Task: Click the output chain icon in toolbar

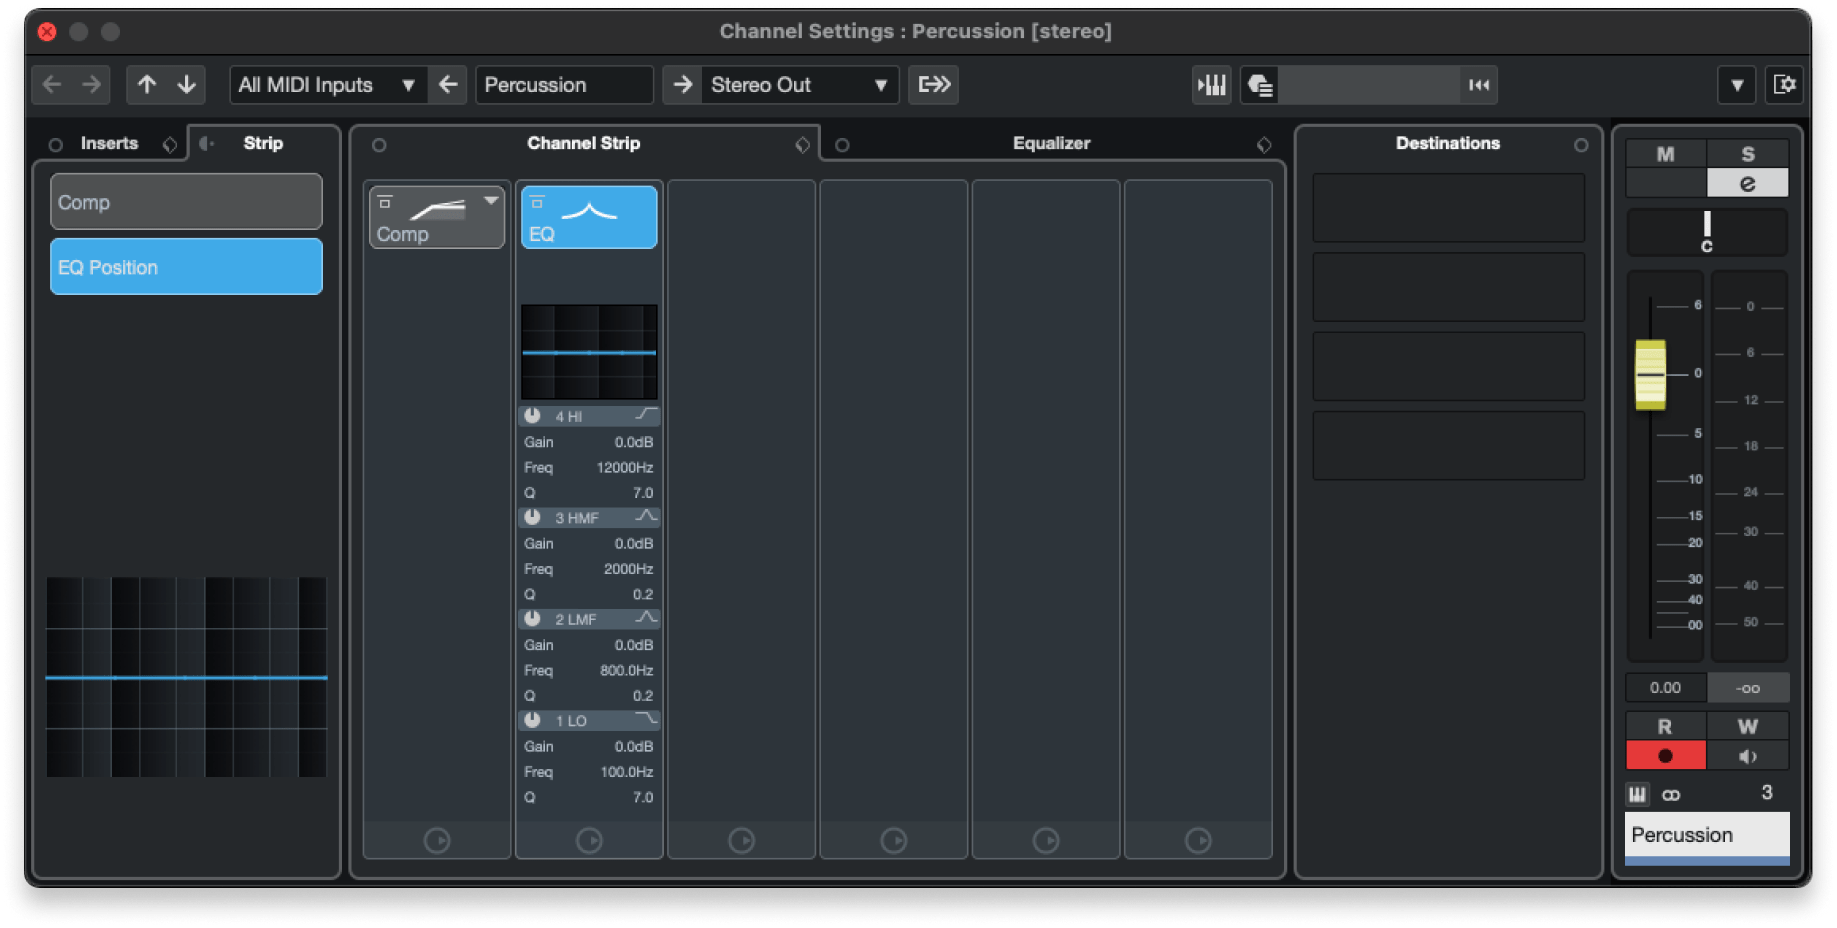Action: pyautogui.click(x=1260, y=85)
